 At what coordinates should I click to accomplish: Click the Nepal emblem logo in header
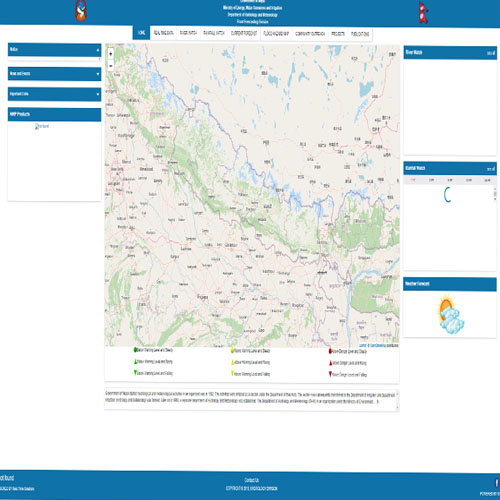point(81,11)
